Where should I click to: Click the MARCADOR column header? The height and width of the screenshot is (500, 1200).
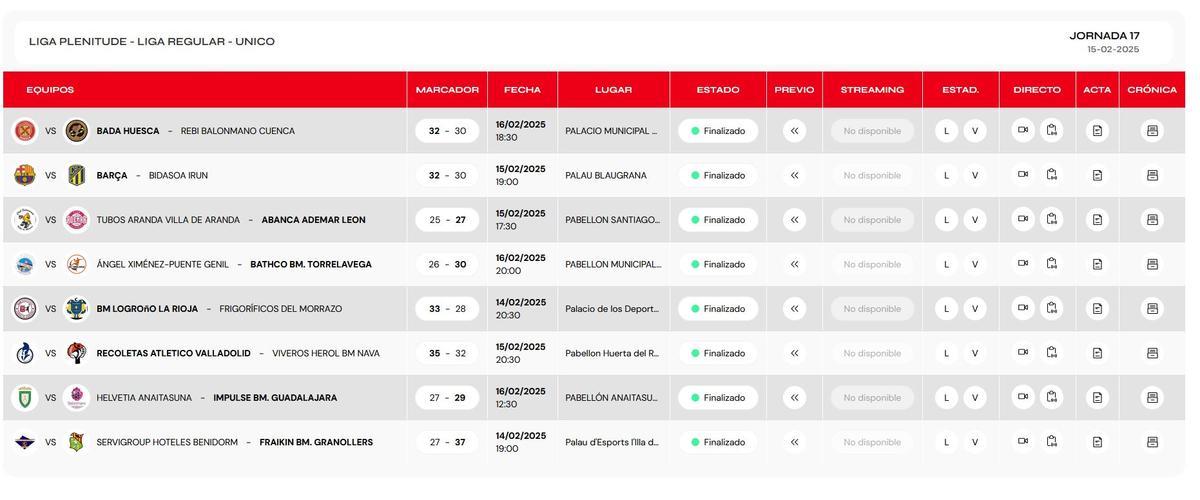coord(447,90)
